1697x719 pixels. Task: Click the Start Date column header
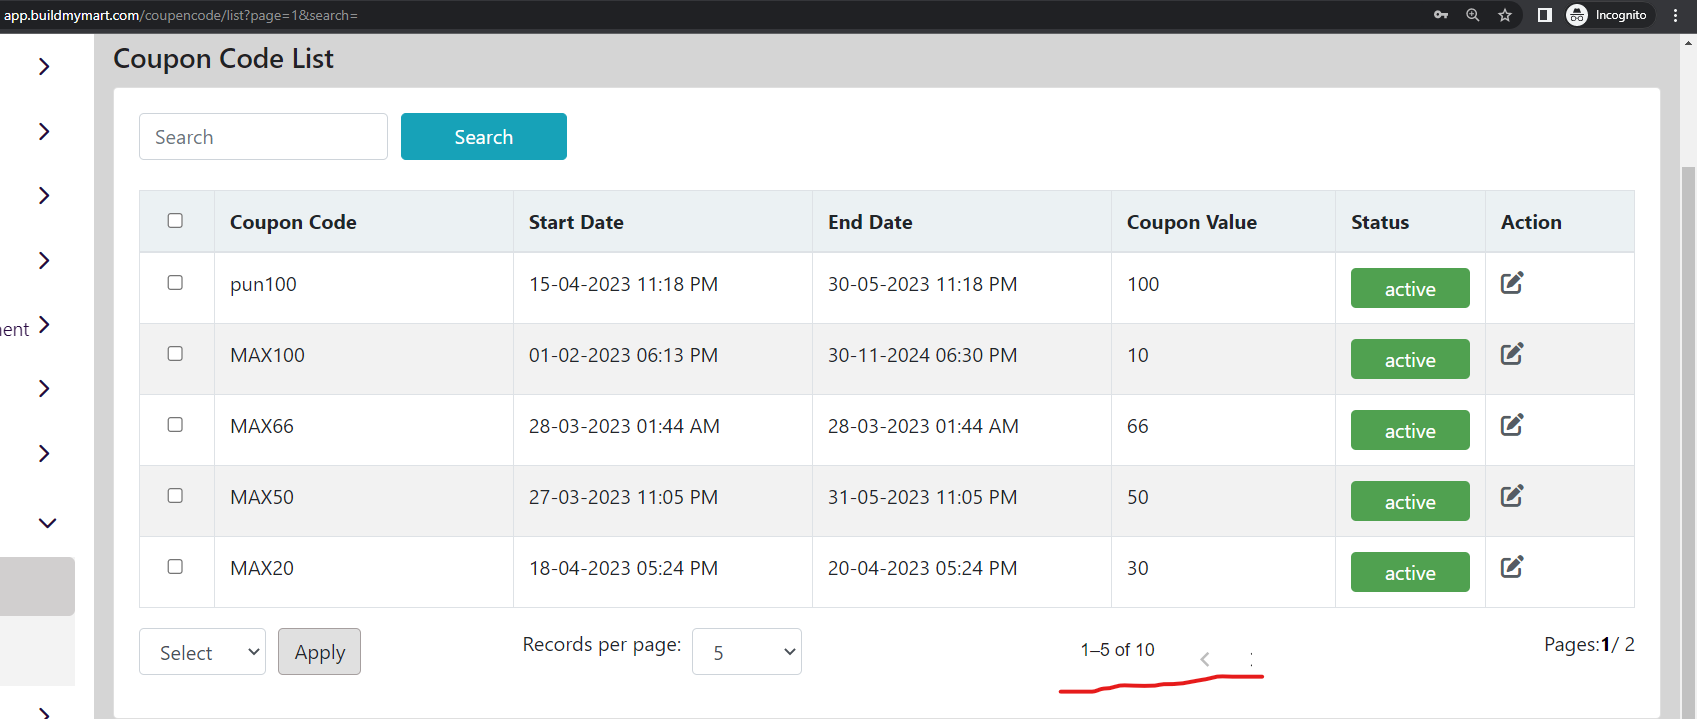pyautogui.click(x=576, y=222)
